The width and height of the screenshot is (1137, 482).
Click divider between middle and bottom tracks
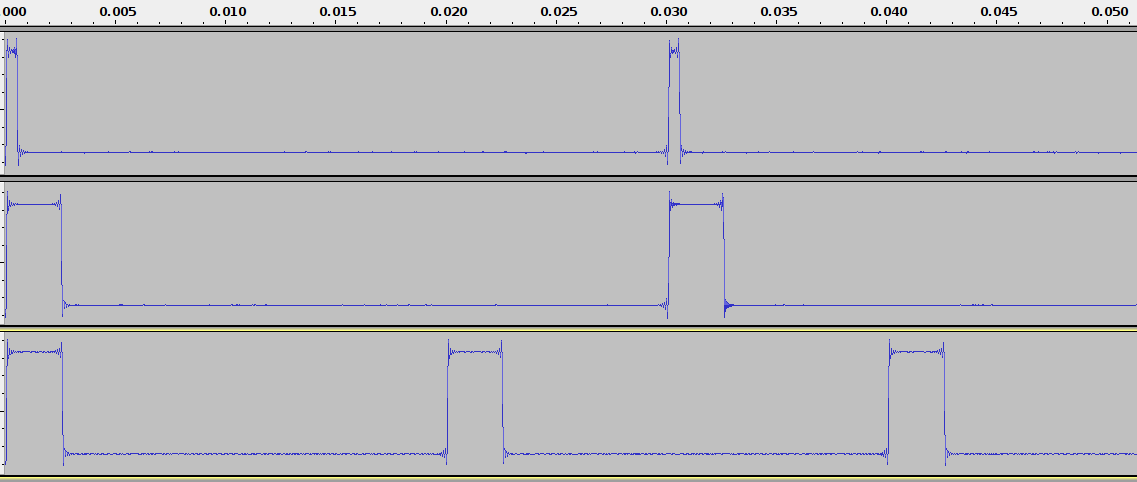[x=568, y=327]
